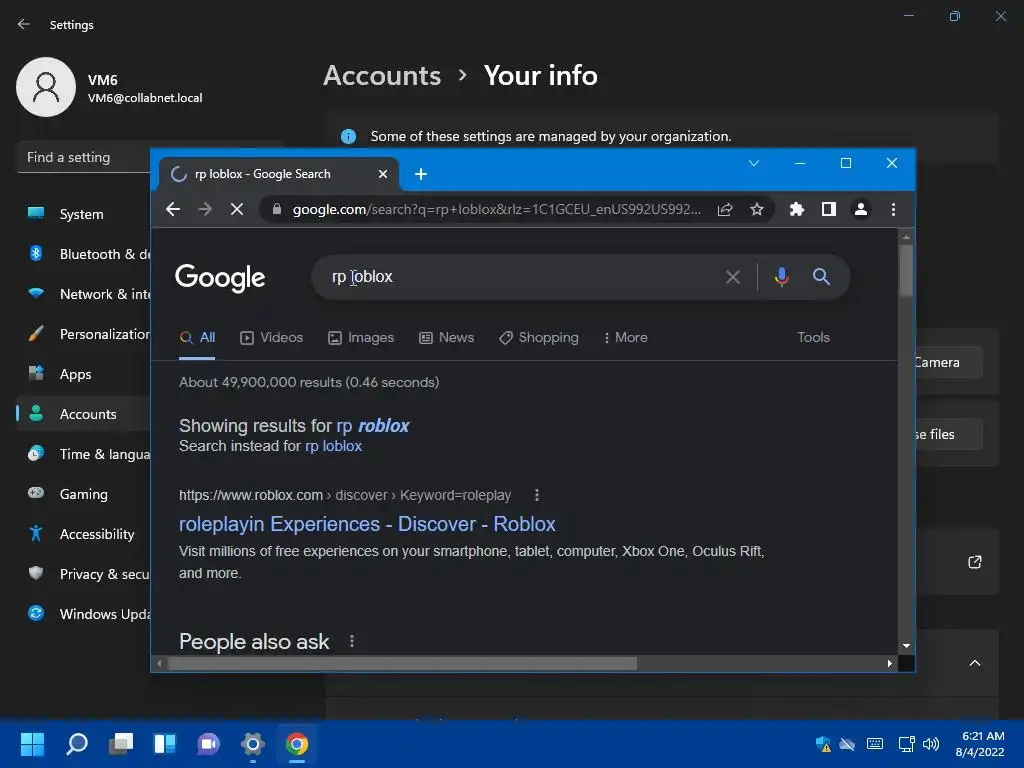Open the clock and date 6:21 AM
The image size is (1024, 768).
(981, 744)
